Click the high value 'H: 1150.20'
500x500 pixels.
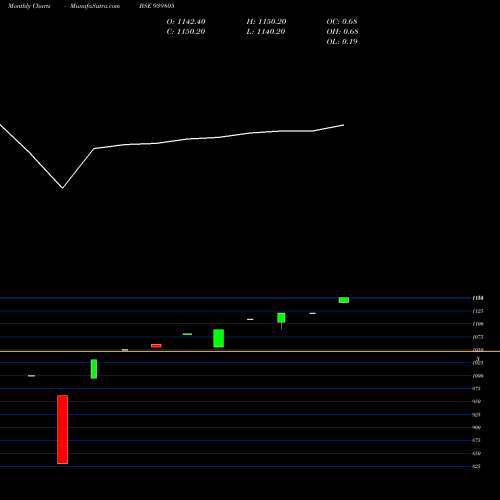click(x=266, y=22)
